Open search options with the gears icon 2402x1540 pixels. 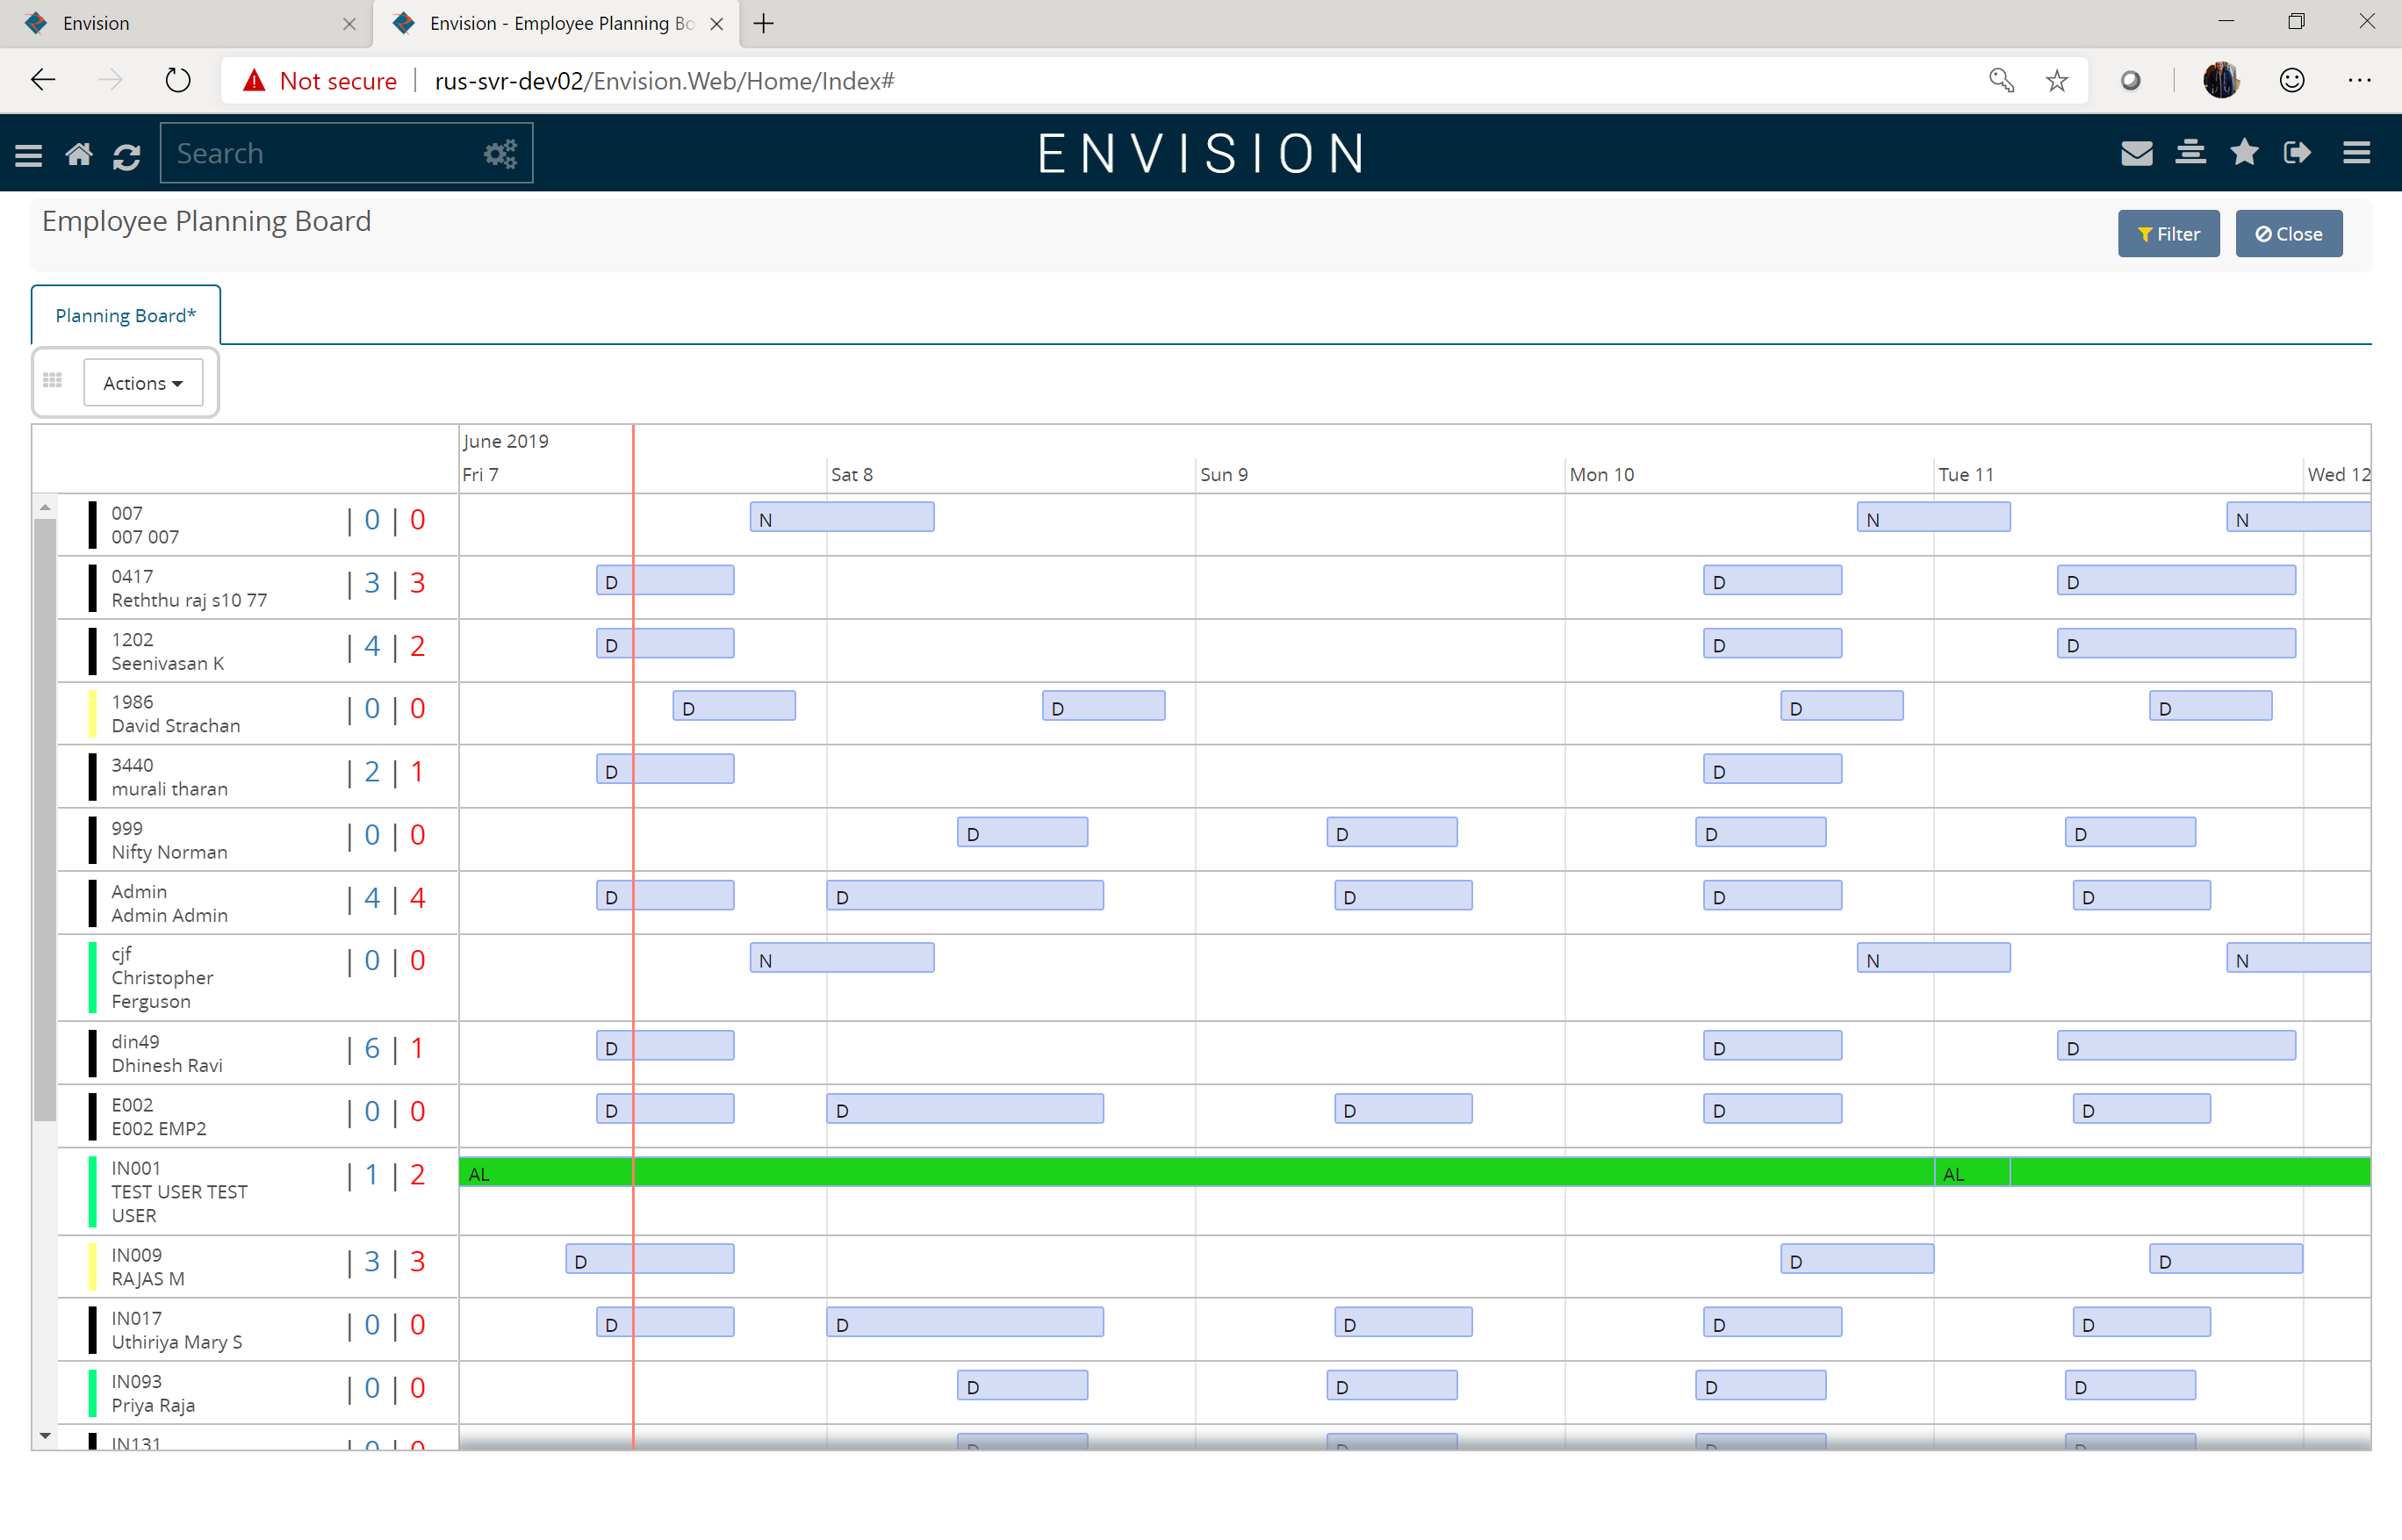click(500, 153)
